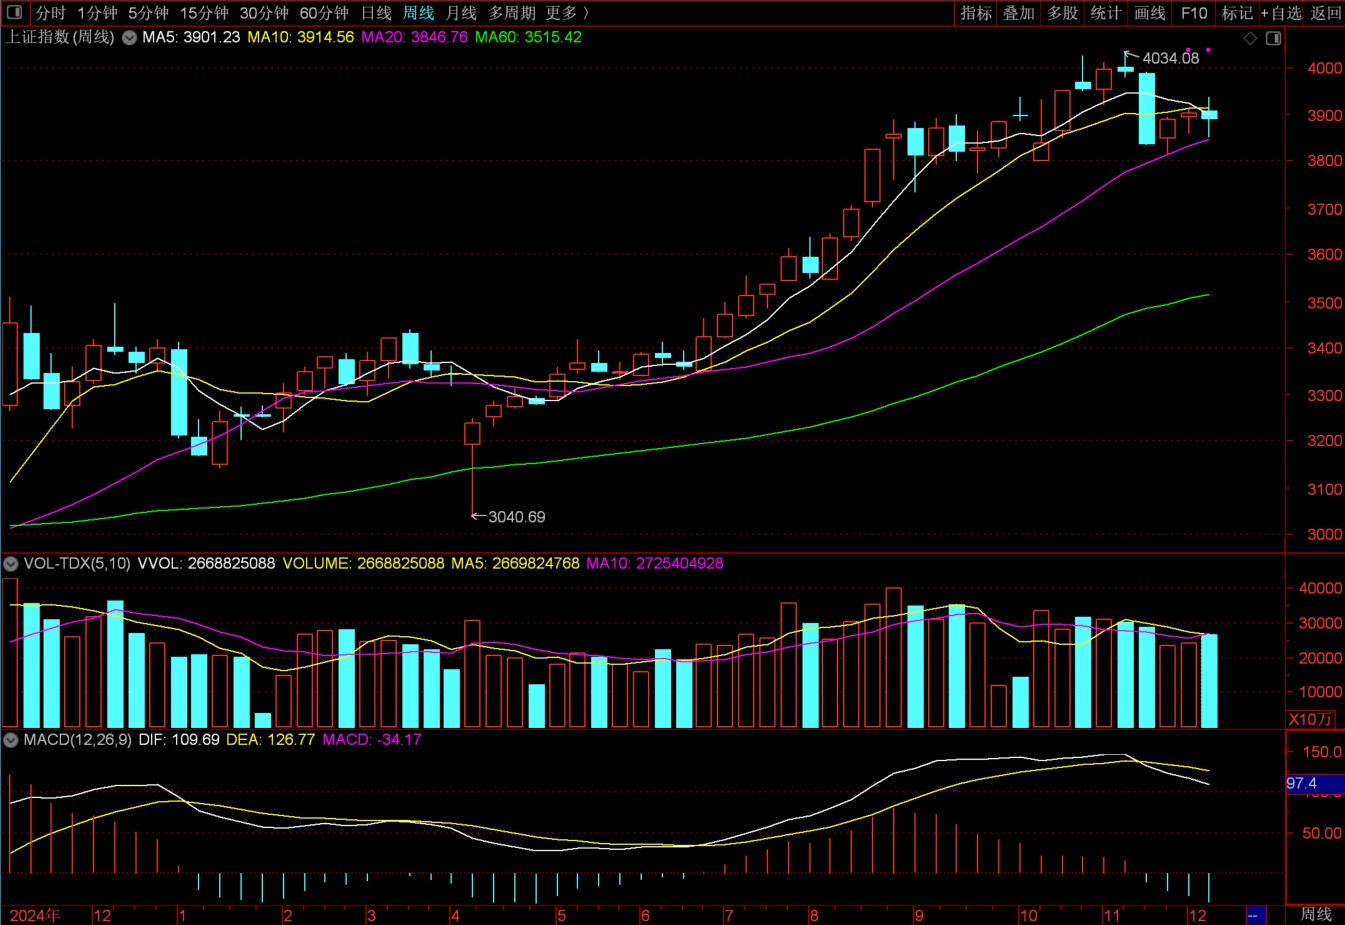
Task: Switch to the 日线 daily chart tab
Action: [x=376, y=13]
